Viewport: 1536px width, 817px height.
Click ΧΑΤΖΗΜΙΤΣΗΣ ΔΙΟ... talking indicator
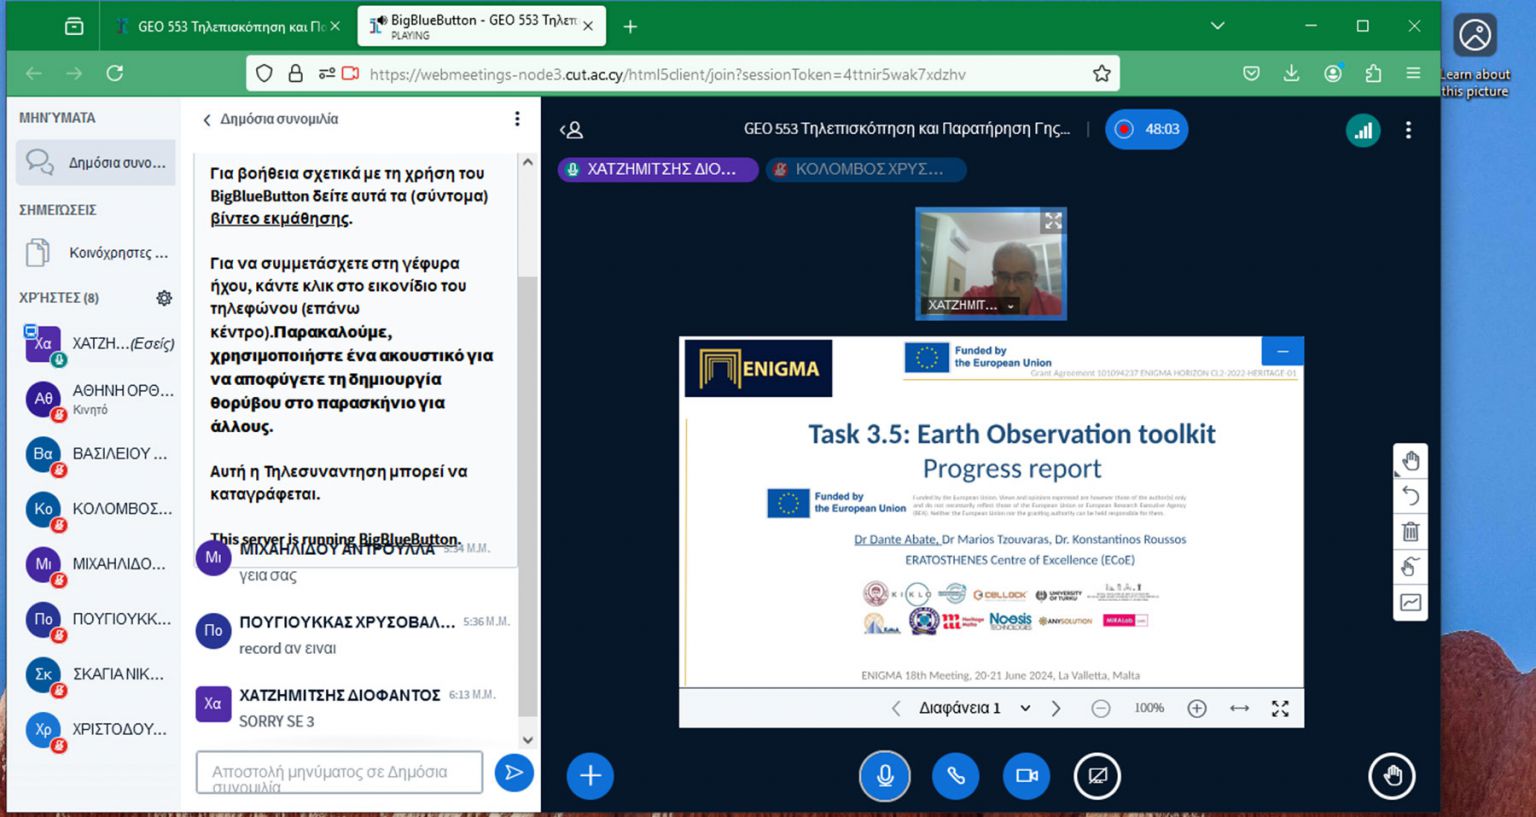coord(658,170)
